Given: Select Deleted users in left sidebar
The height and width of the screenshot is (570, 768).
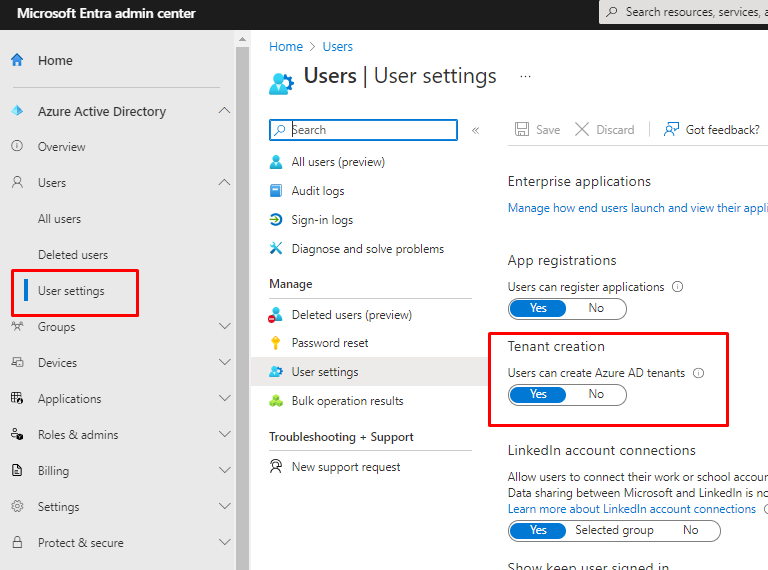Looking at the screenshot, I should pyautogui.click(x=73, y=255).
